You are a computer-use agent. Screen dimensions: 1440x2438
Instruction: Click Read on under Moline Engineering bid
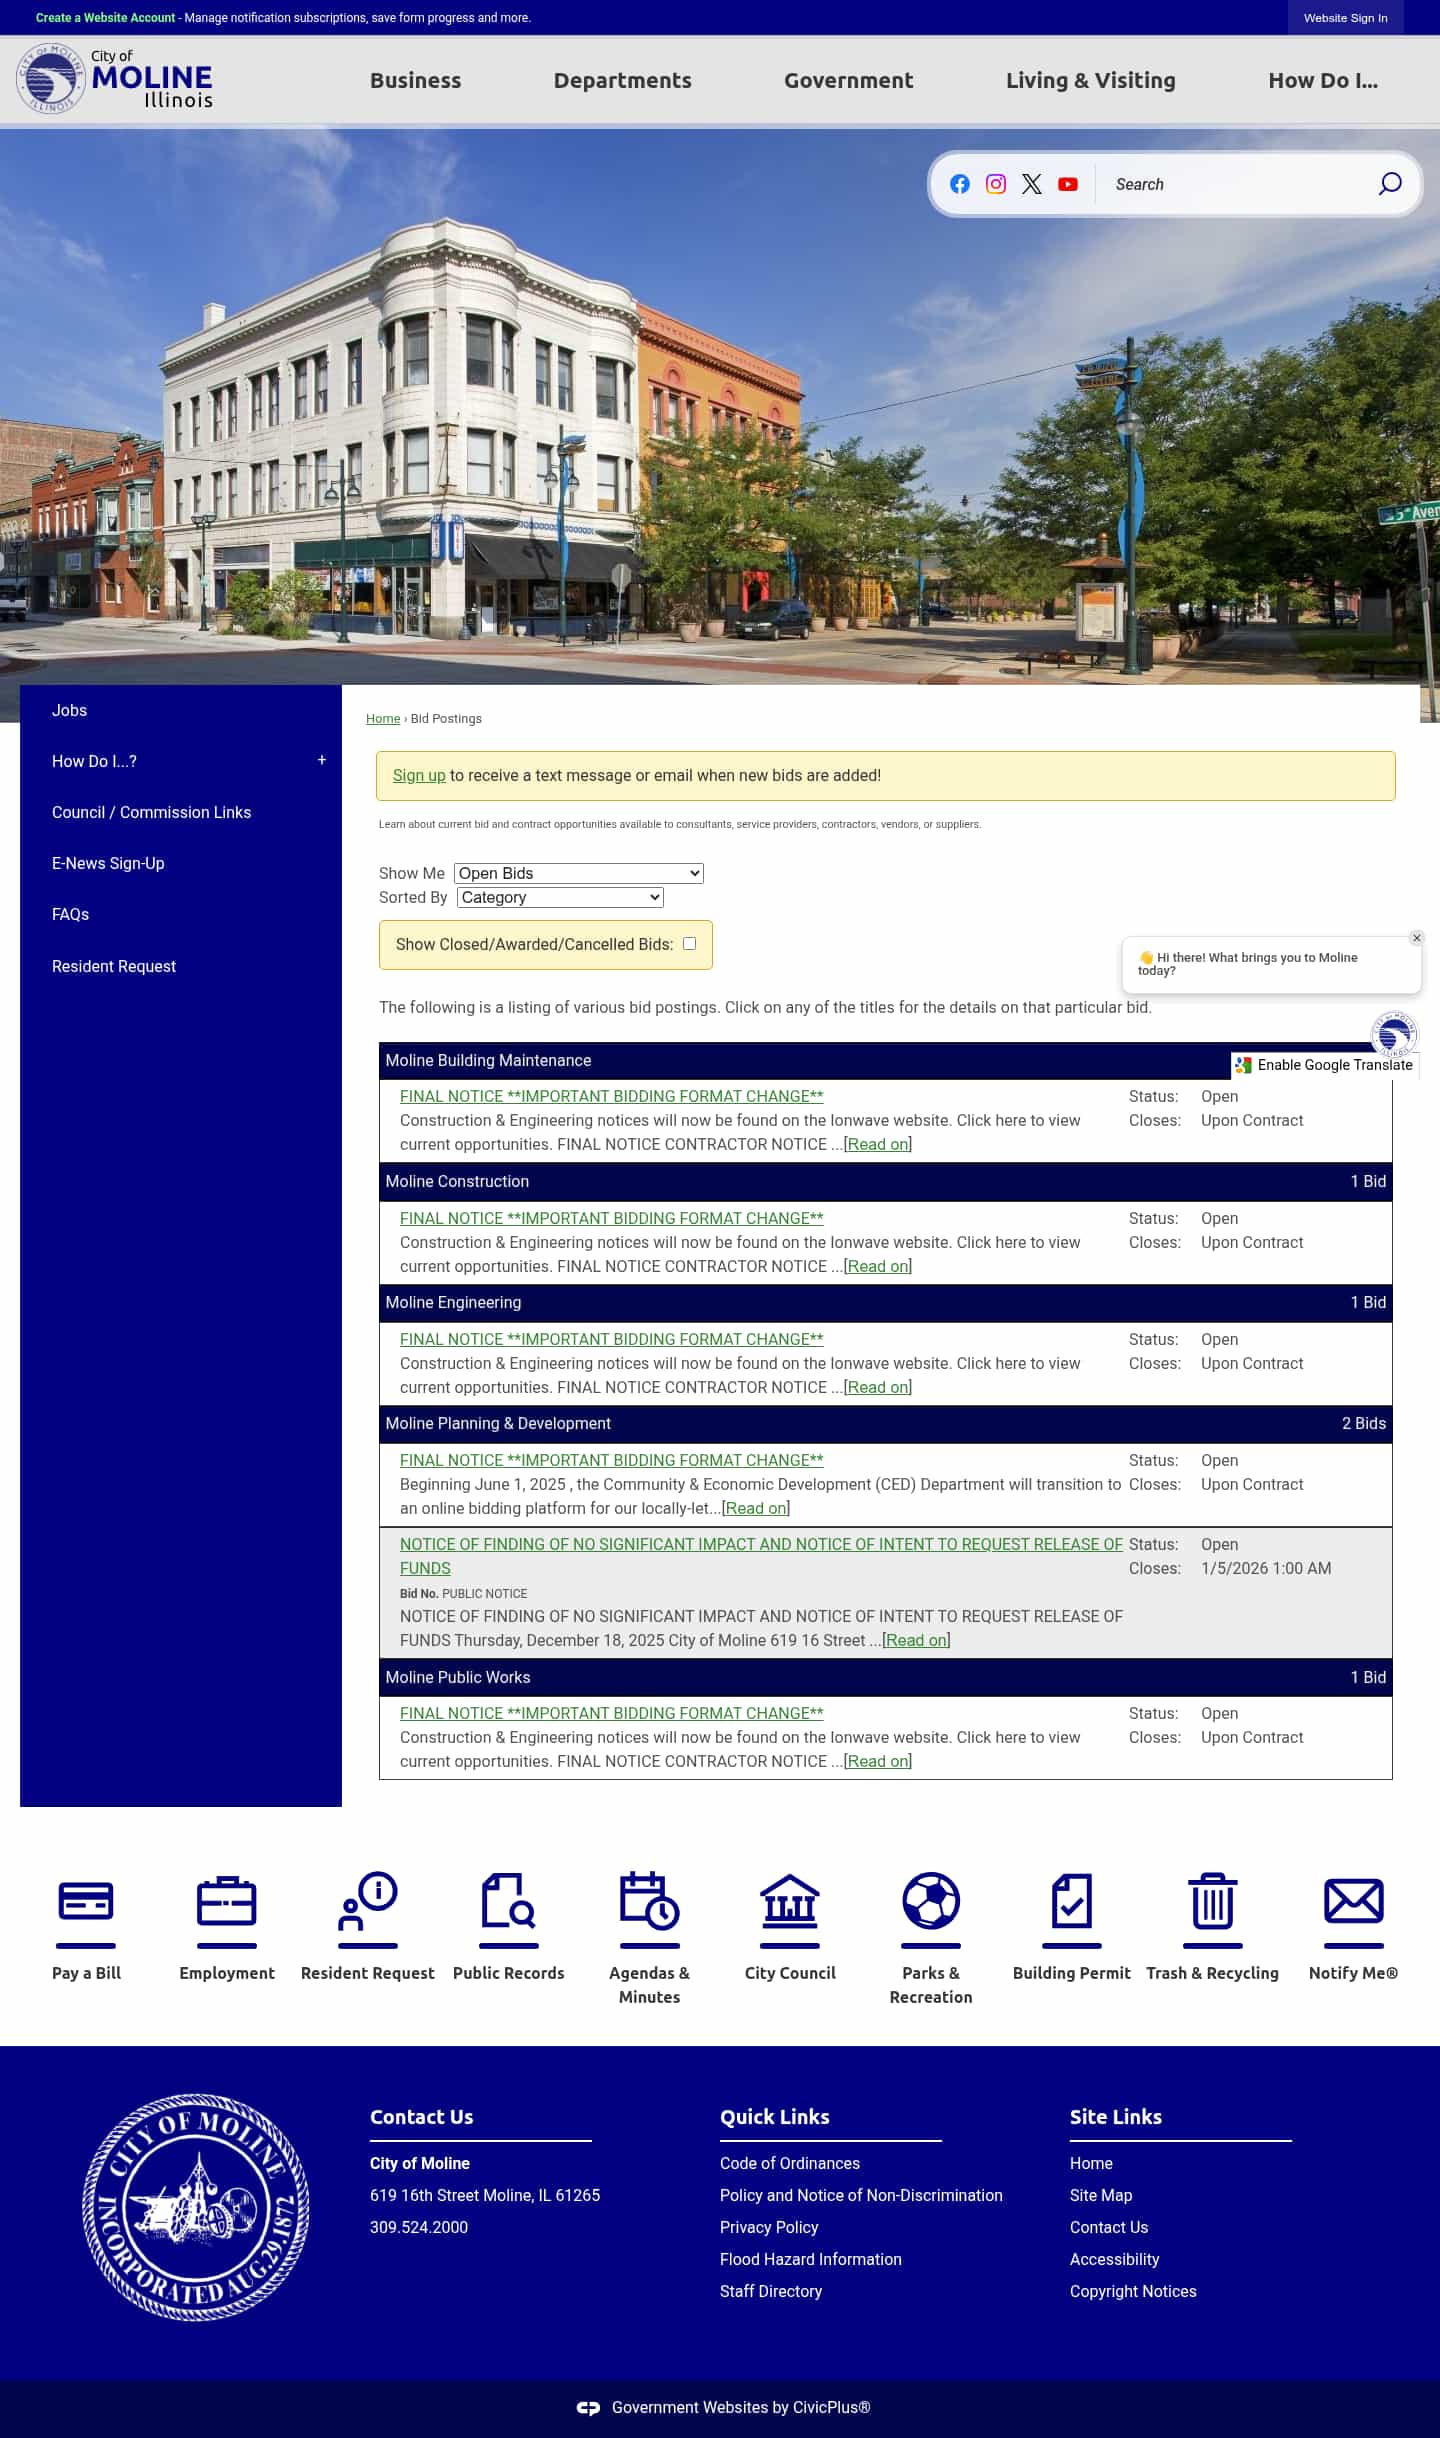[x=878, y=1387]
